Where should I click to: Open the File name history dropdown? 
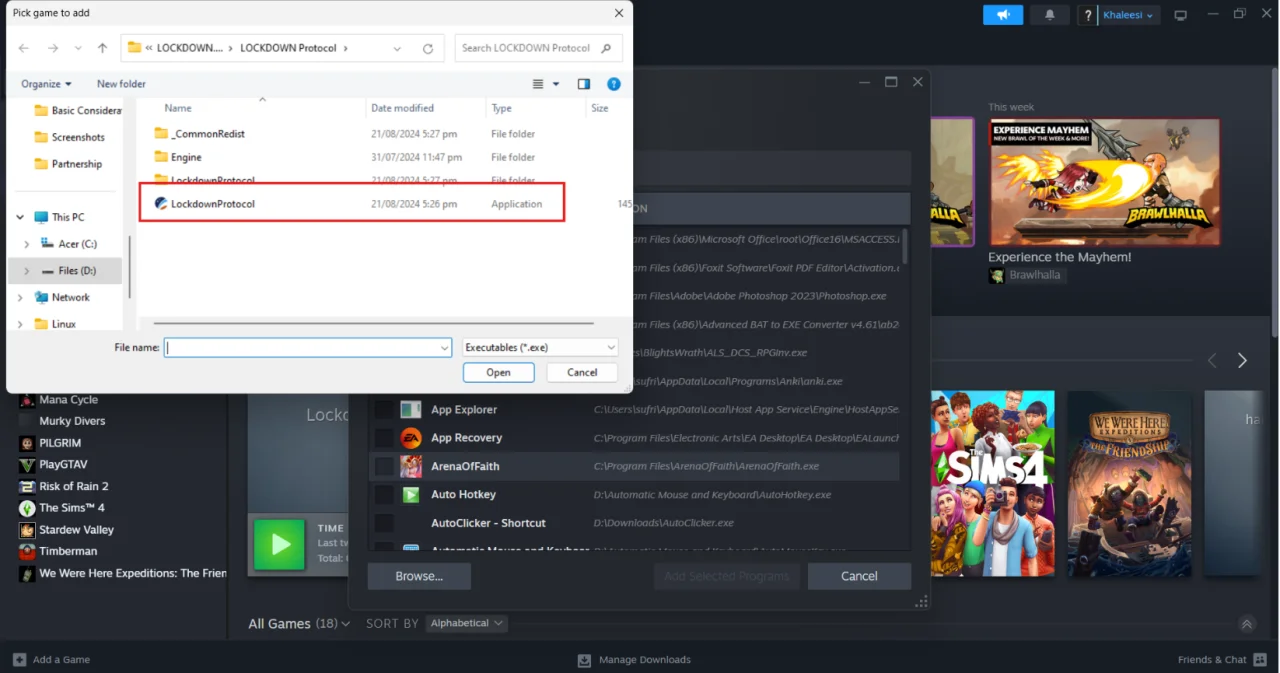[445, 348]
